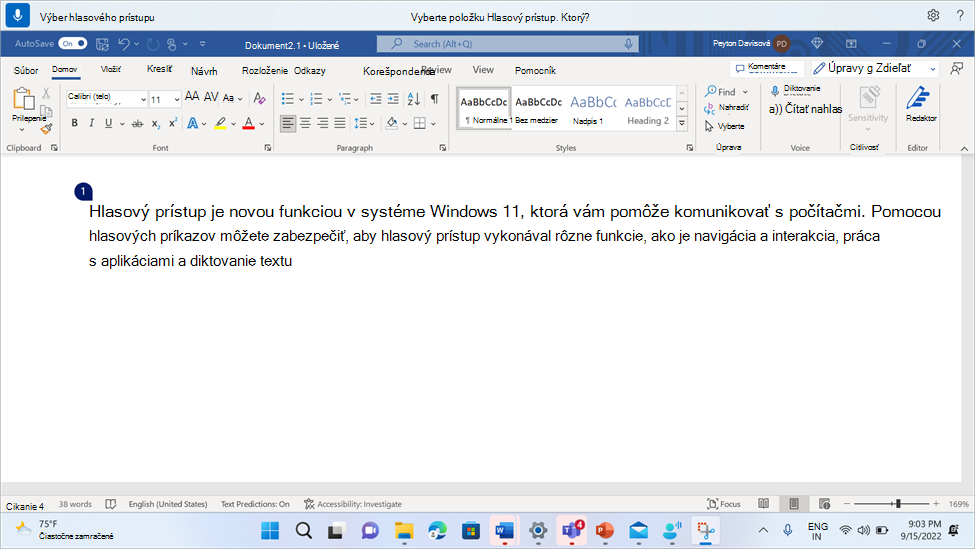Switch to the Vložiť tab
The width and height of the screenshot is (975, 549).
pyautogui.click(x=111, y=70)
